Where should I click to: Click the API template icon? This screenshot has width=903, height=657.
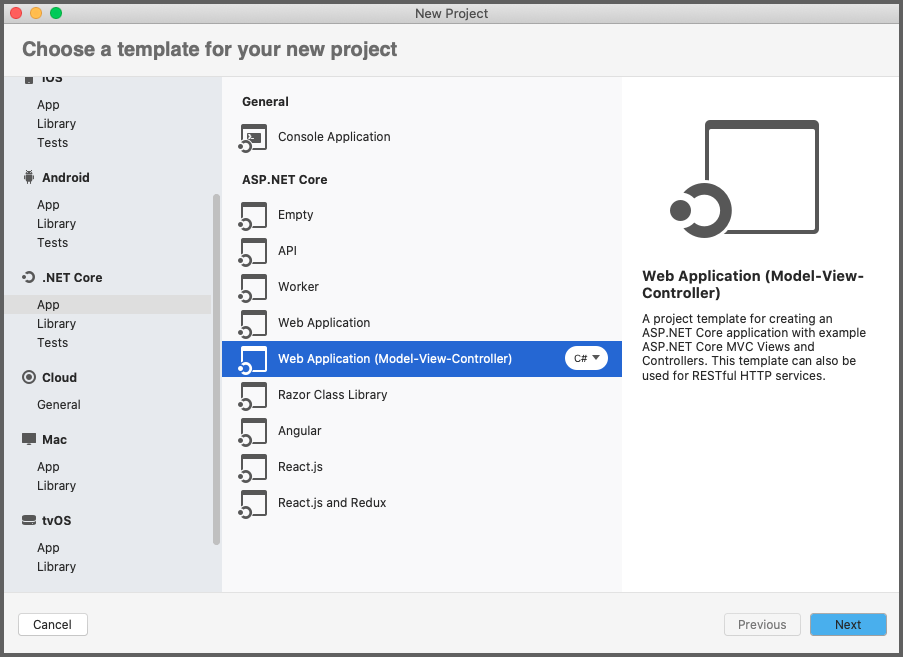click(x=253, y=252)
